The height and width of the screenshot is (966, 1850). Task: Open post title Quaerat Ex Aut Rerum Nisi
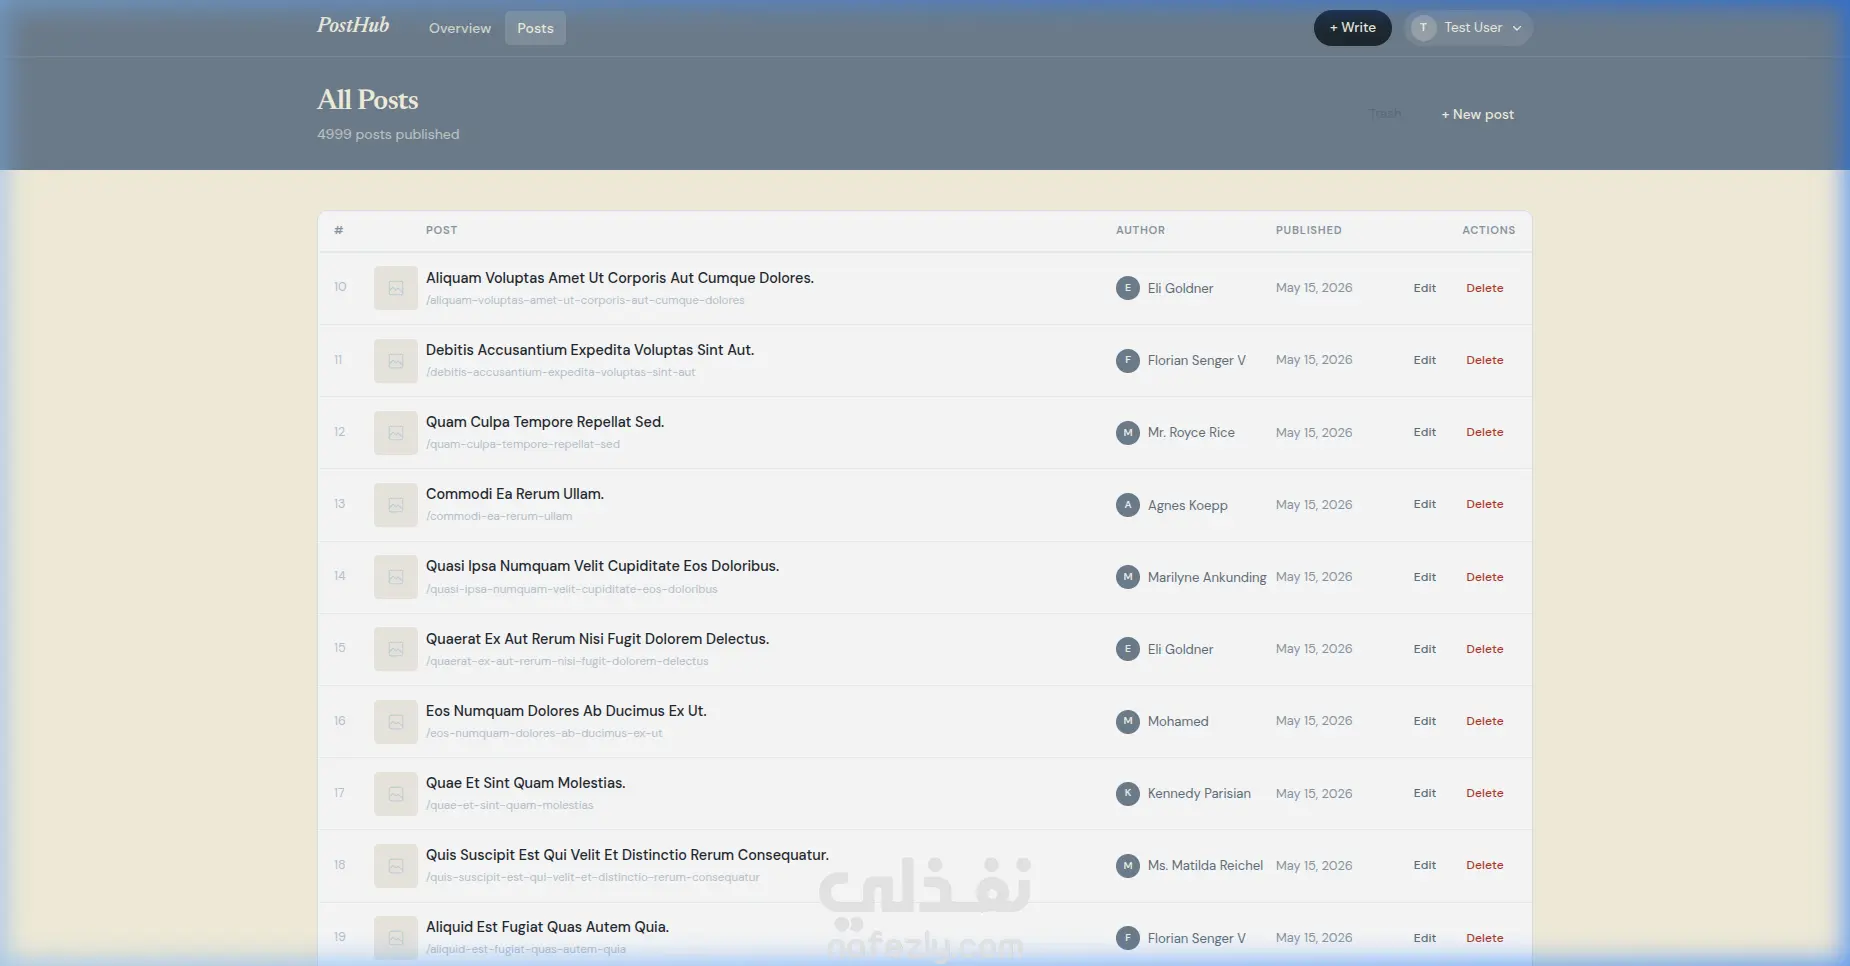coord(597,639)
